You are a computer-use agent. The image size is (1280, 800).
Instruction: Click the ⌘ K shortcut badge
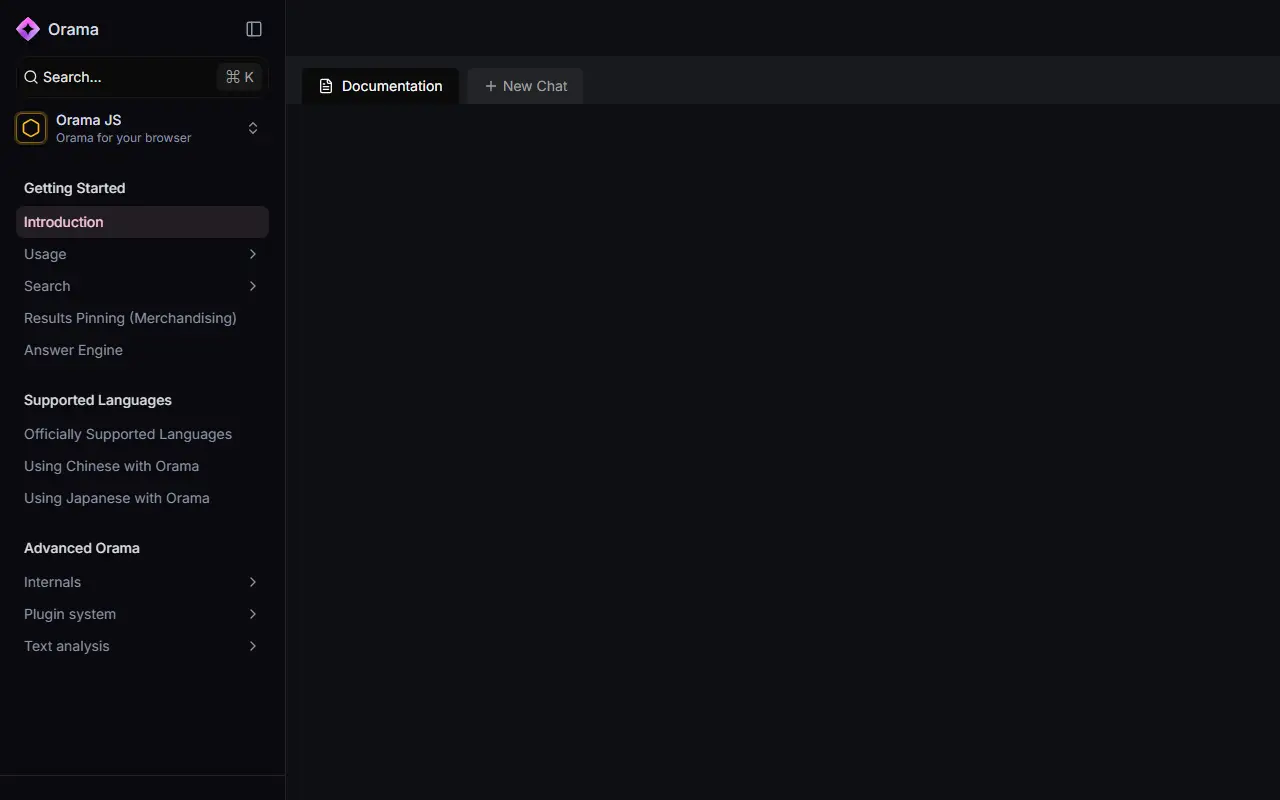pos(239,77)
